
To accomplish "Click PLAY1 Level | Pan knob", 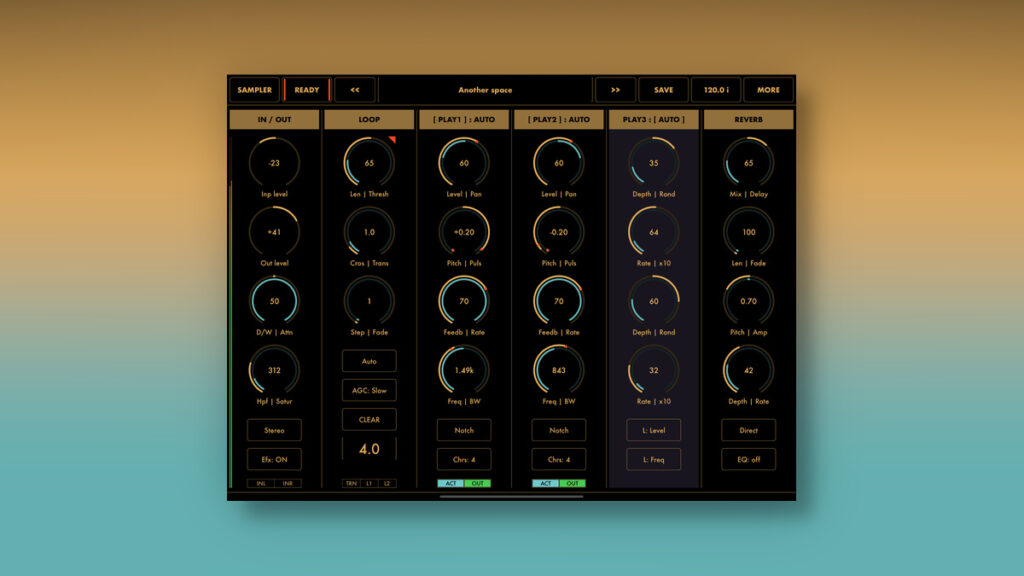I will tap(464, 163).
